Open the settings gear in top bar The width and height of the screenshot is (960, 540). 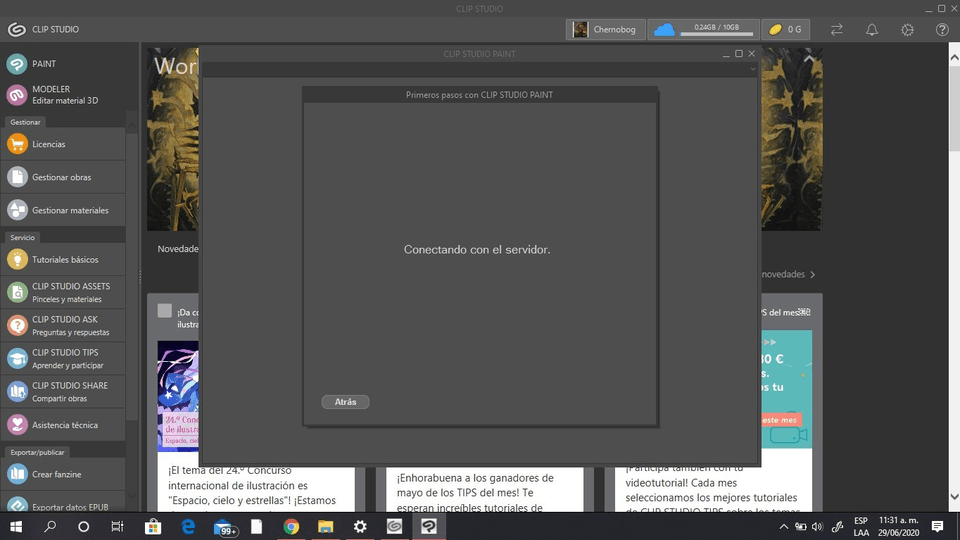907,30
